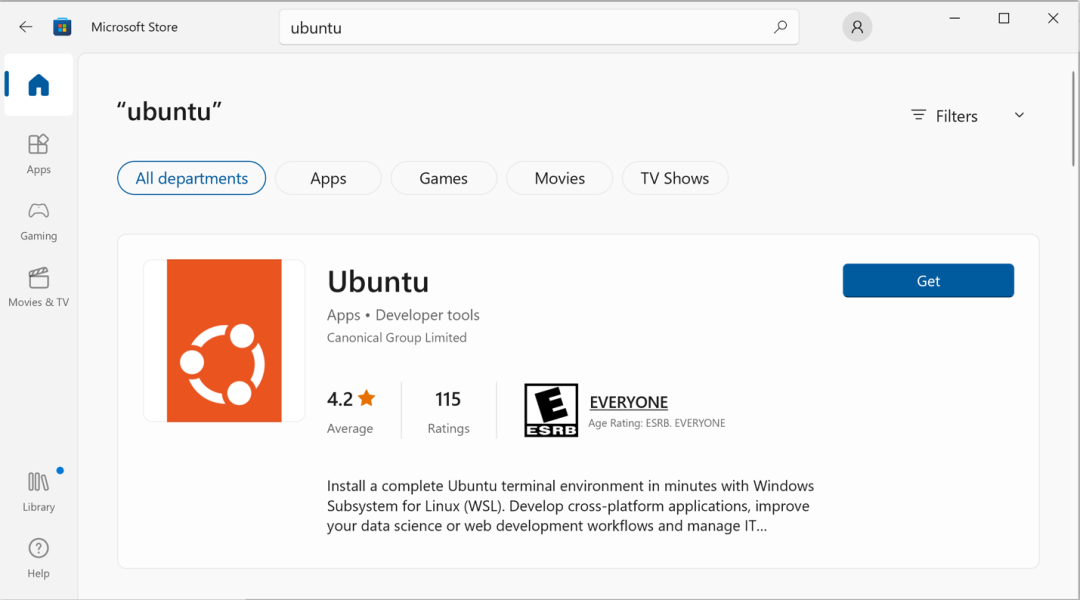Switch to the Games department tab
This screenshot has height=600, width=1080.
[x=444, y=178]
